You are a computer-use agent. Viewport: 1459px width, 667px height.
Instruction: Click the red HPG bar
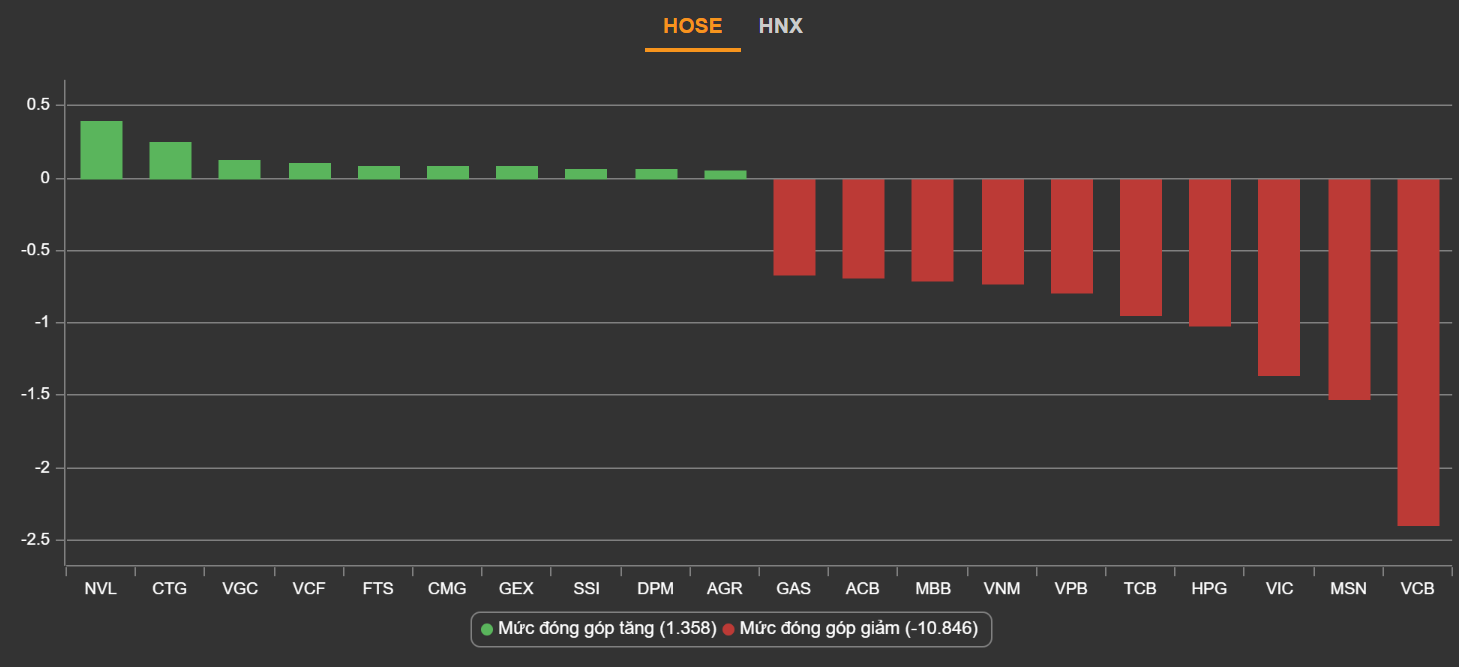tap(1209, 252)
